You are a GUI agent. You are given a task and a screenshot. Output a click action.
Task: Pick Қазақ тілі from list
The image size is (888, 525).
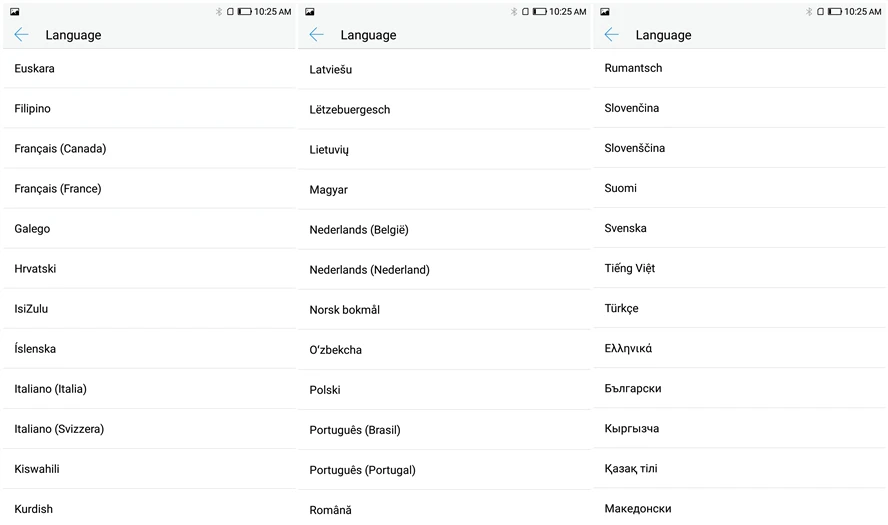[x=740, y=468]
